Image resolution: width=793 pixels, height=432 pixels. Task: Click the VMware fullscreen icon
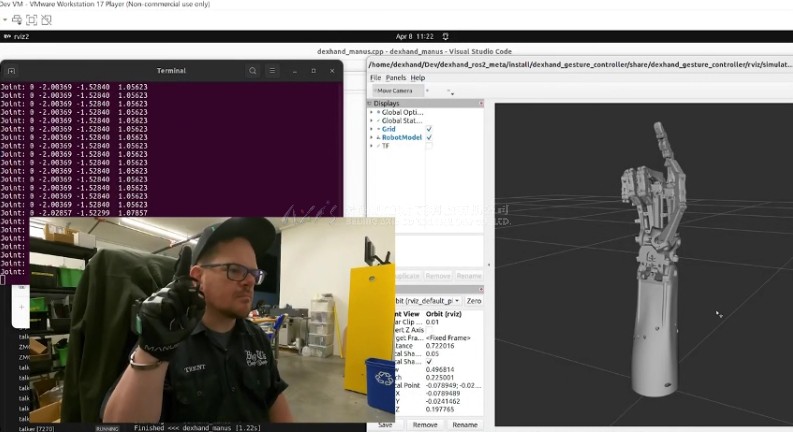pos(32,19)
